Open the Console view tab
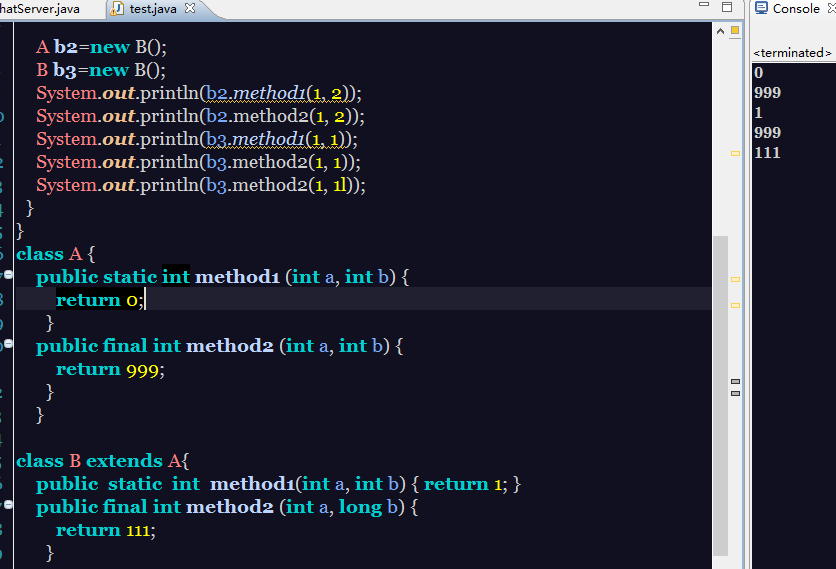This screenshot has width=836, height=569. 795,9
